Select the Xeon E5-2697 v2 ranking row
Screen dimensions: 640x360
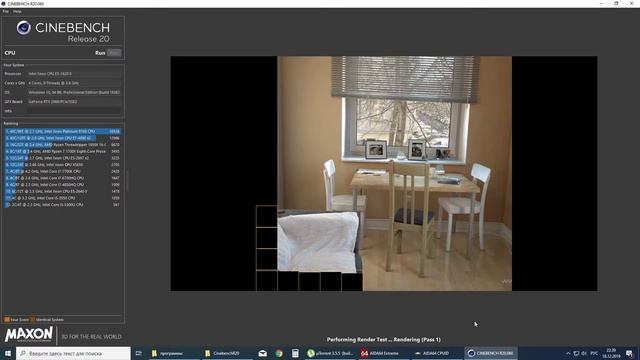pyautogui.click(x=63, y=158)
